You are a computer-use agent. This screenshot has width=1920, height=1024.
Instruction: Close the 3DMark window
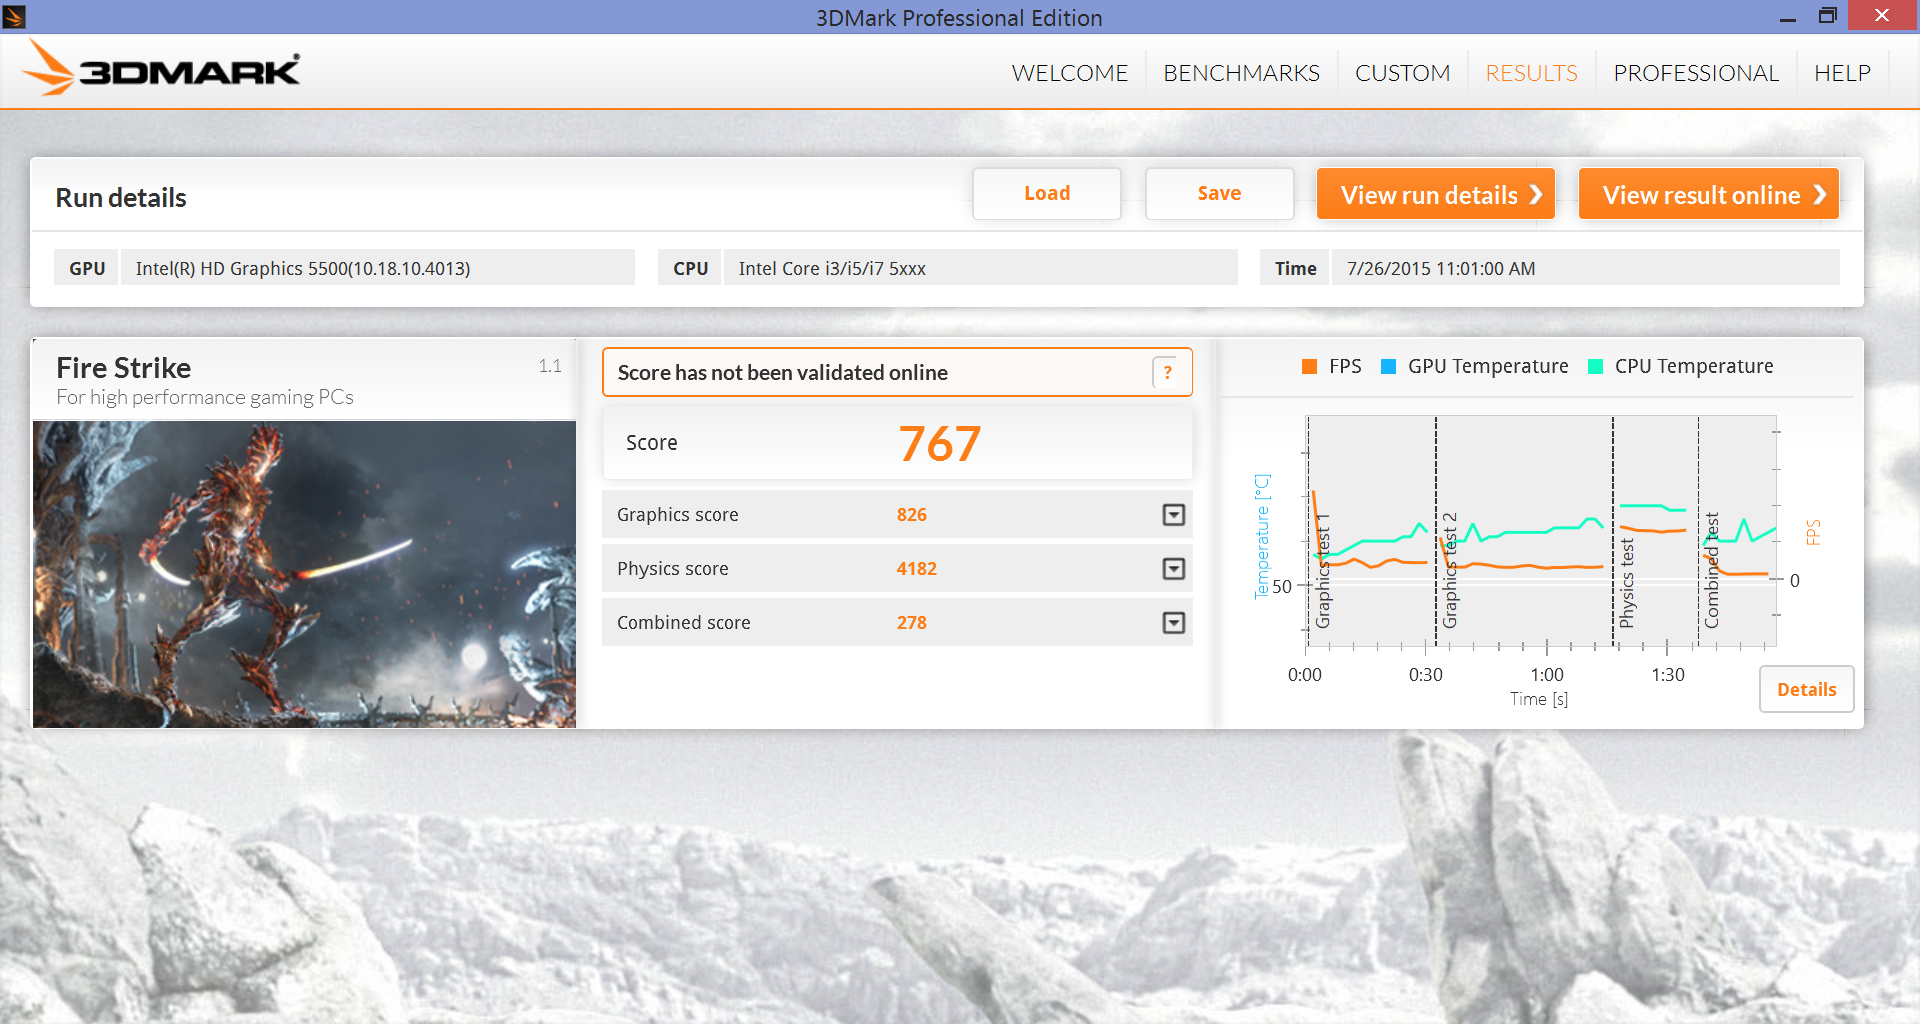point(1882,15)
